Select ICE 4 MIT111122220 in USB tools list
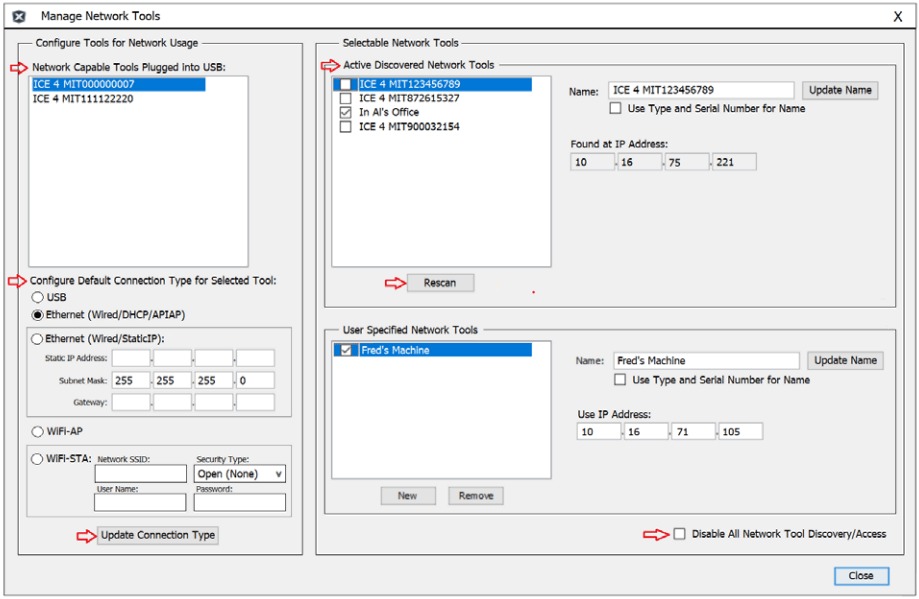The height and width of the screenshot is (599, 919). tap(83, 98)
